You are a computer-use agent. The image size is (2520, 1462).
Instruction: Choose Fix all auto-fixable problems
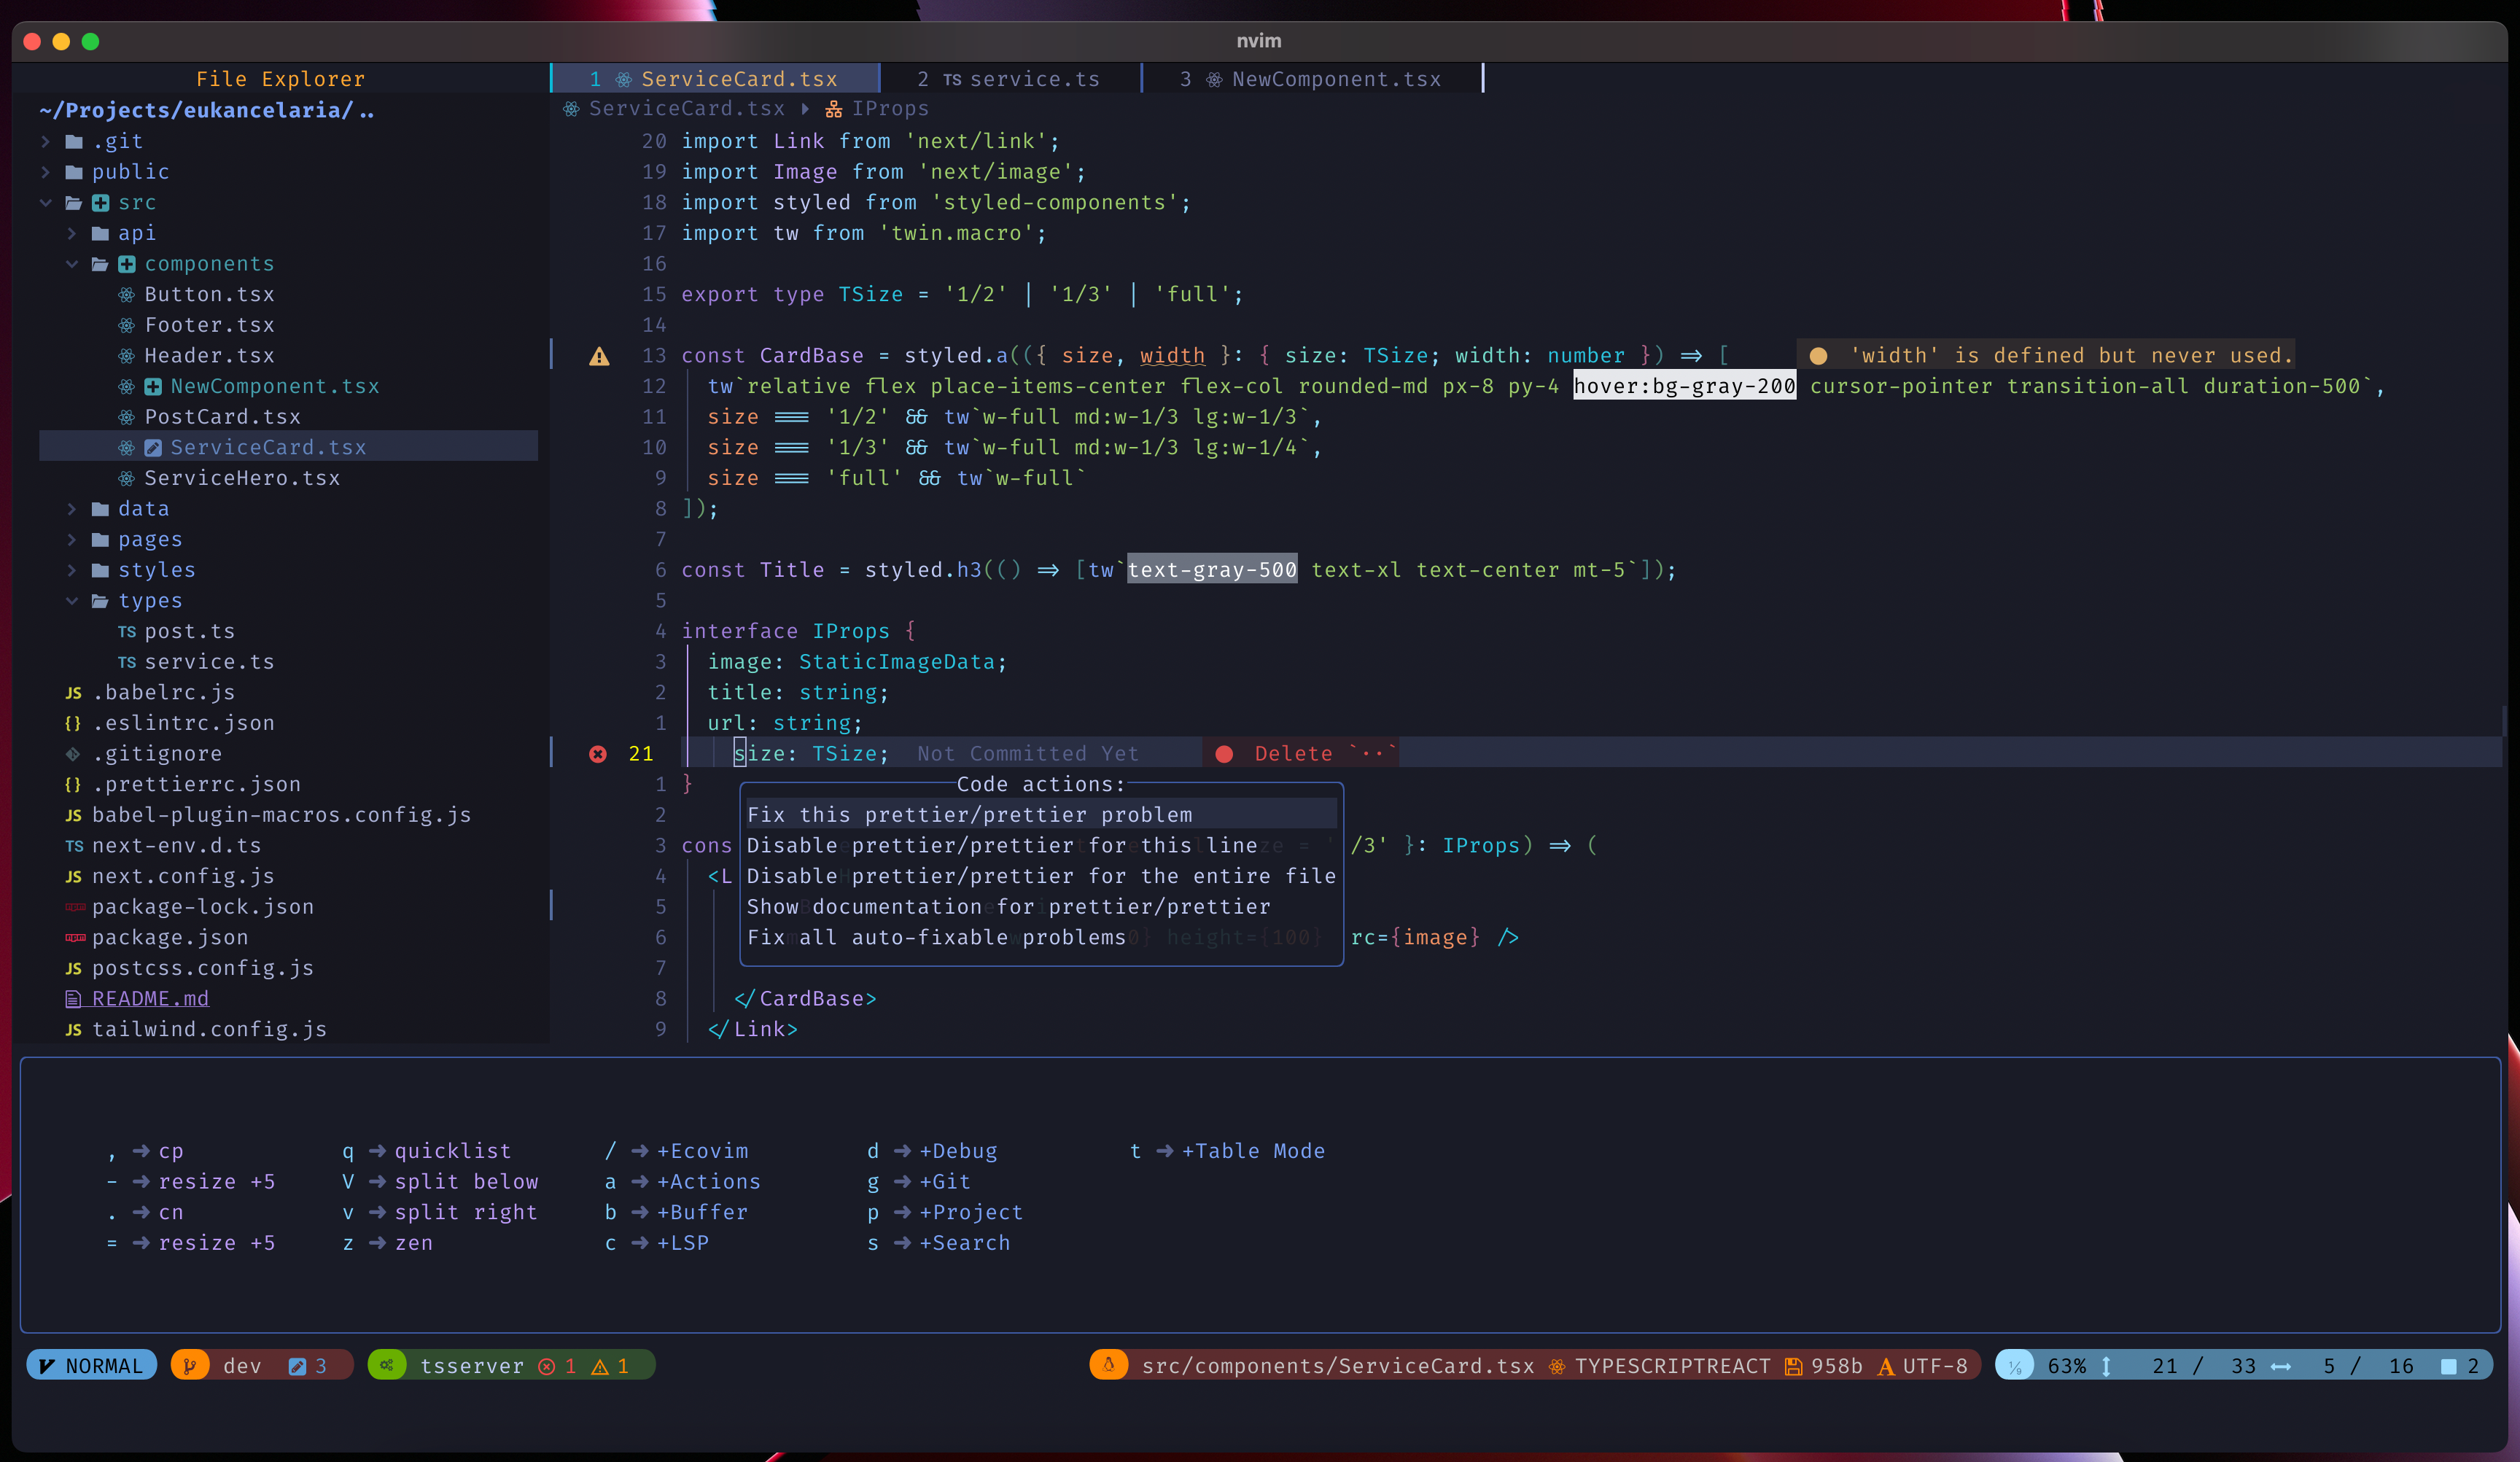[x=936, y=938]
